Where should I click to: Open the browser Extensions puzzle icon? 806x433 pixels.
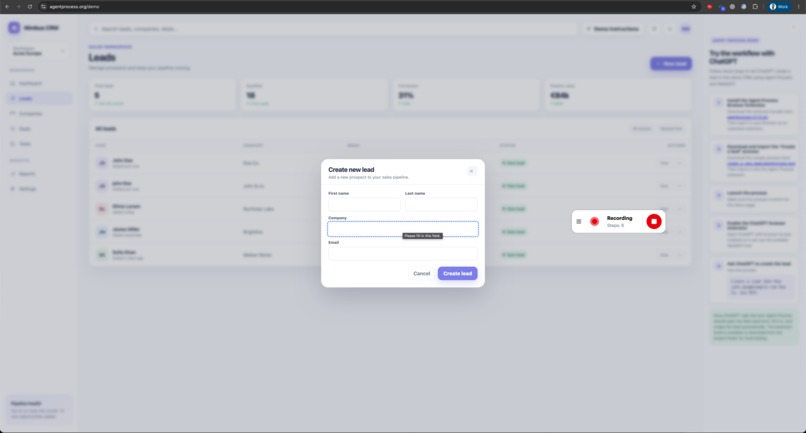pos(755,7)
